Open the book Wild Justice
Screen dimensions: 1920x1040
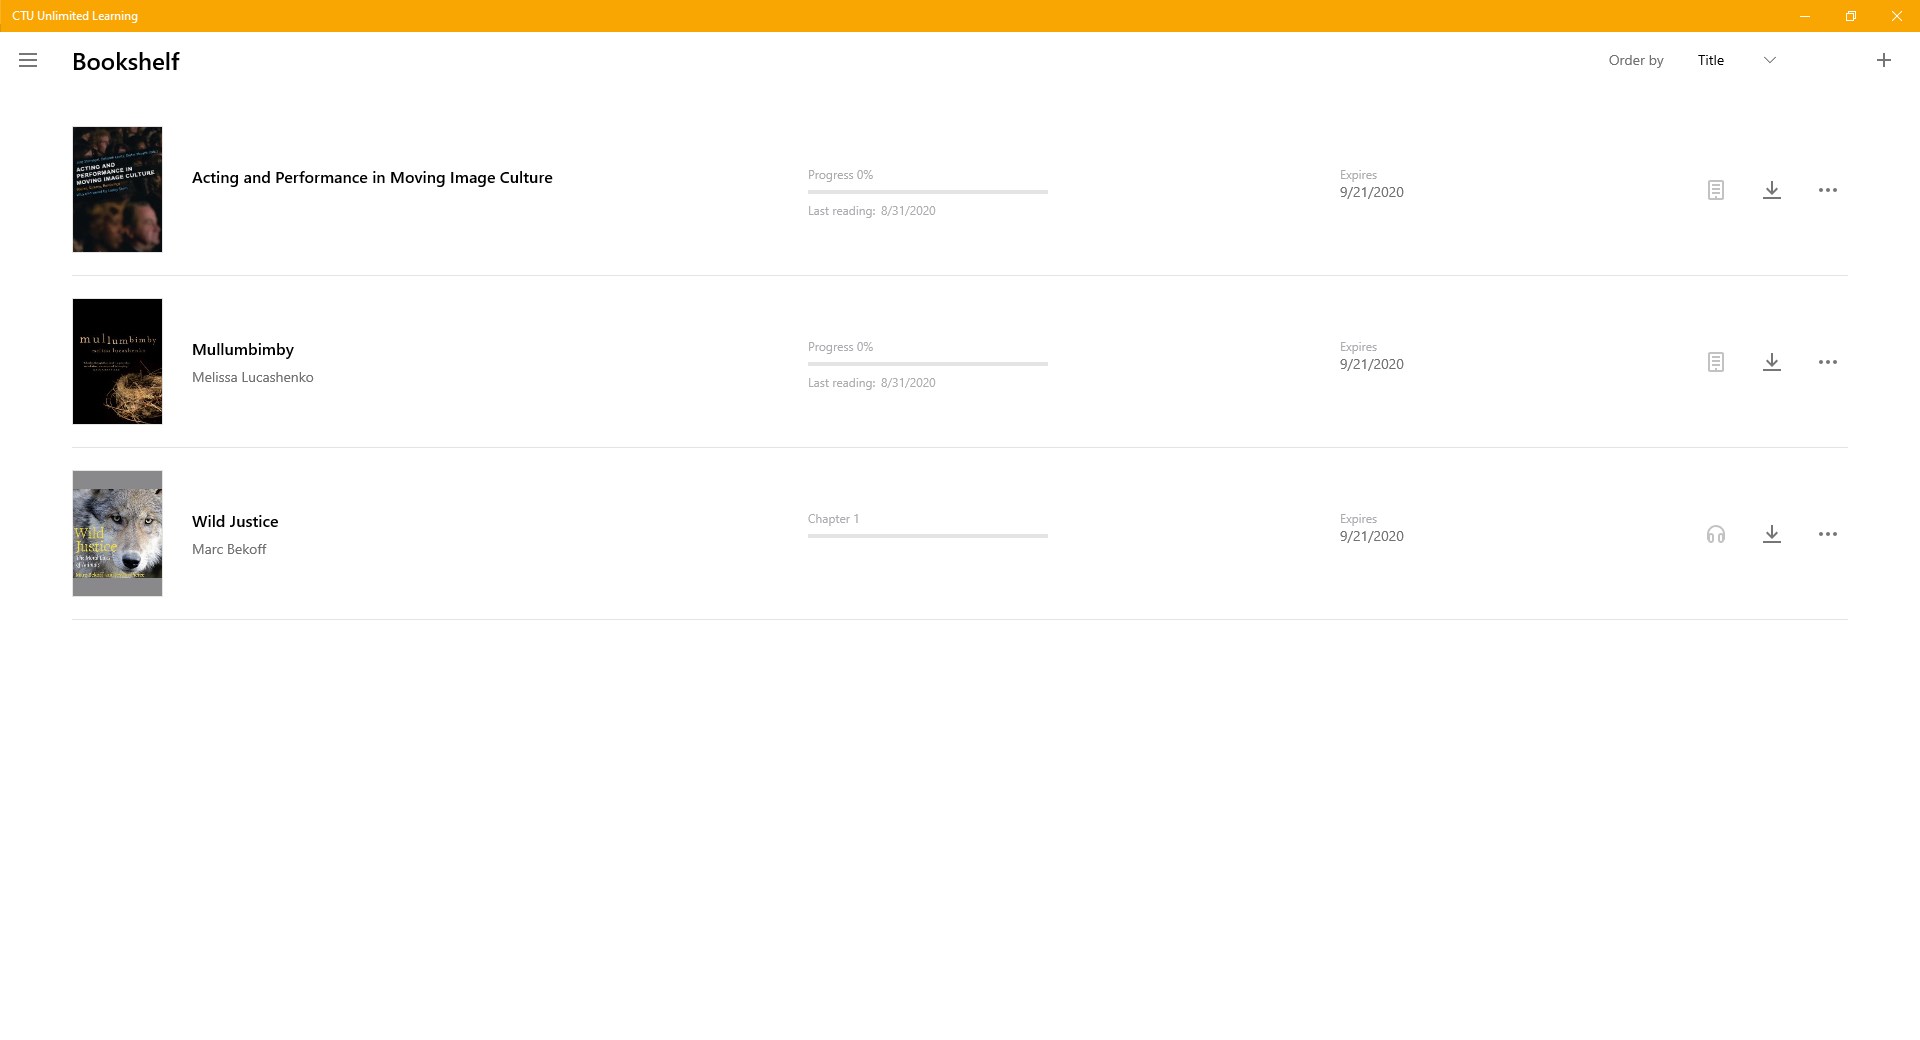click(x=234, y=521)
